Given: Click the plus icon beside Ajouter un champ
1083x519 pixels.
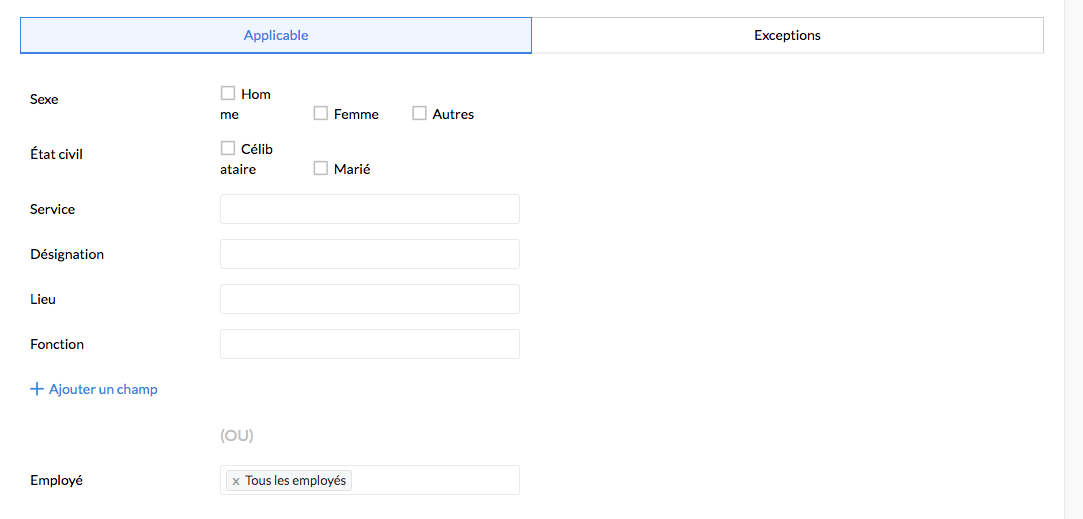Looking at the screenshot, I should pos(37,389).
